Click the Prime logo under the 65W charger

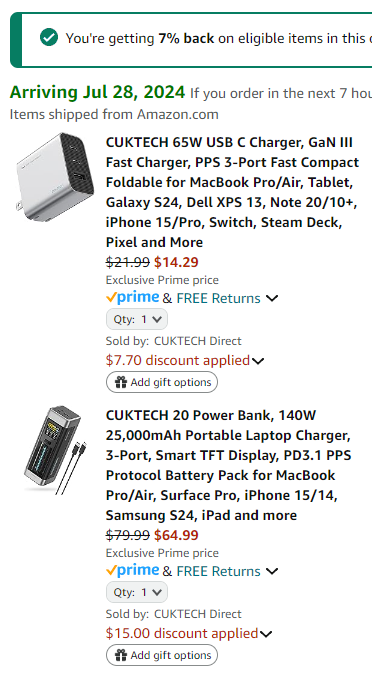click(133, 297)
